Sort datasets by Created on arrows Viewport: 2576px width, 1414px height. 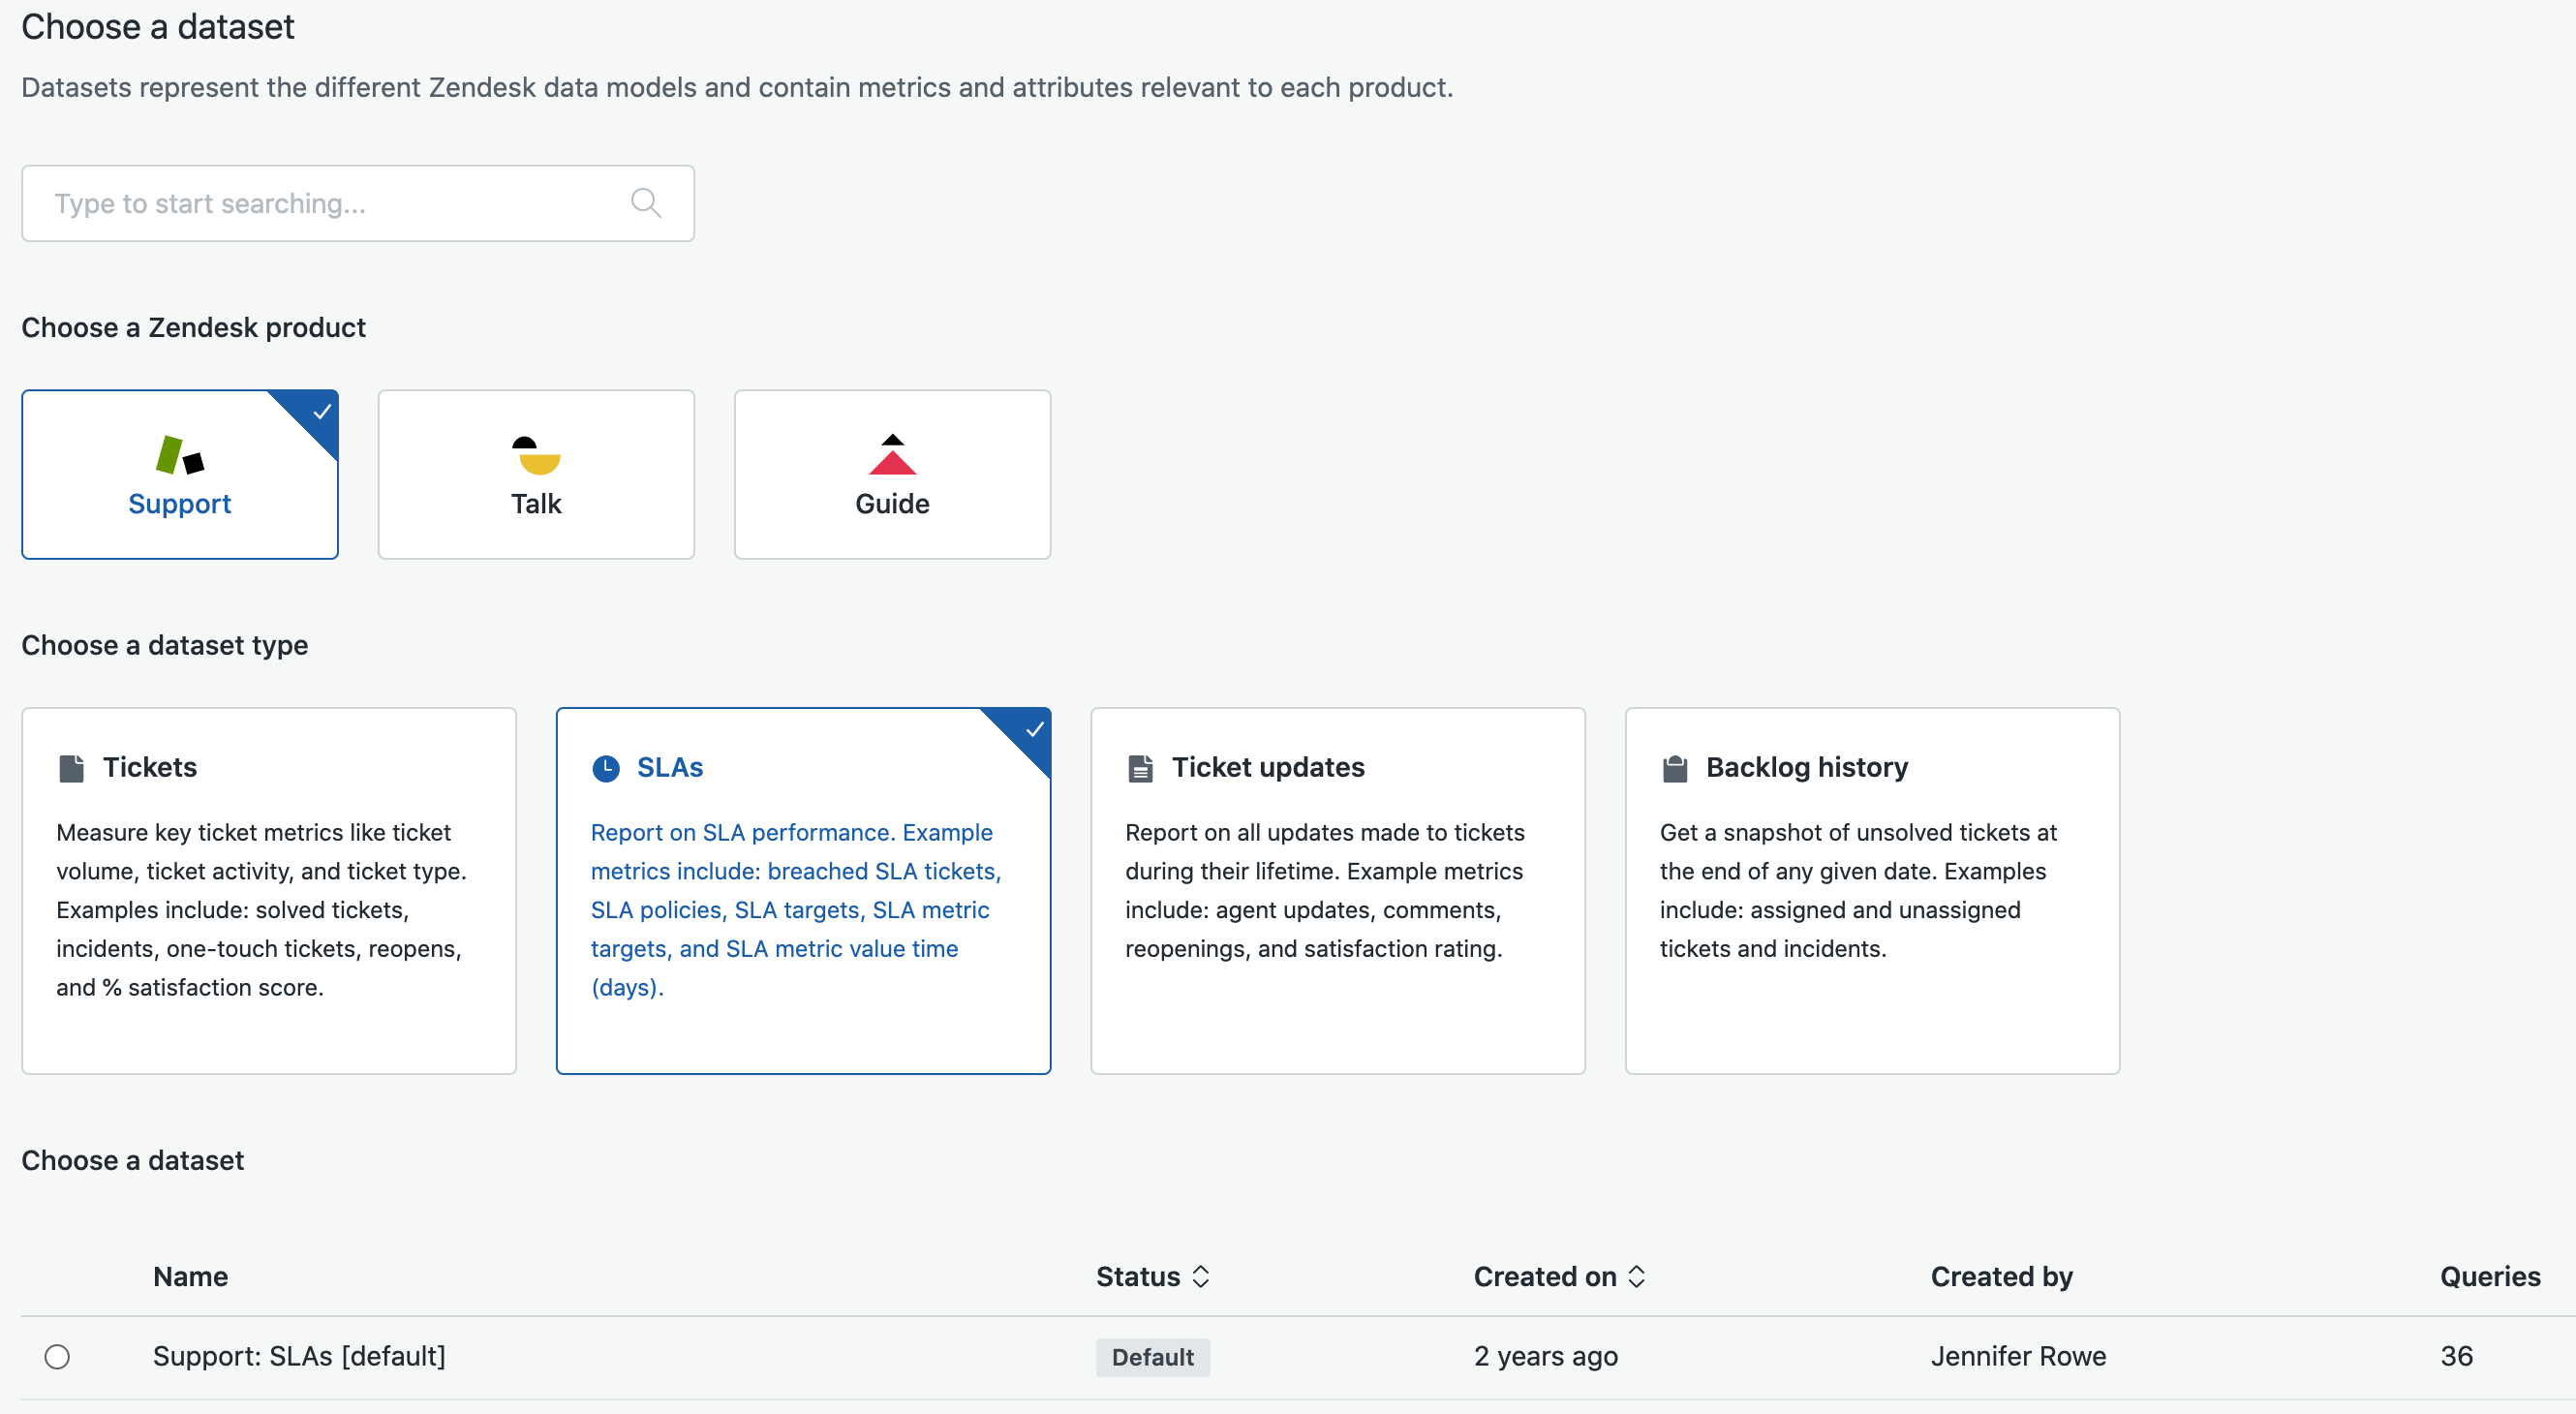pyautogui.click(x=1636, y=1277)
